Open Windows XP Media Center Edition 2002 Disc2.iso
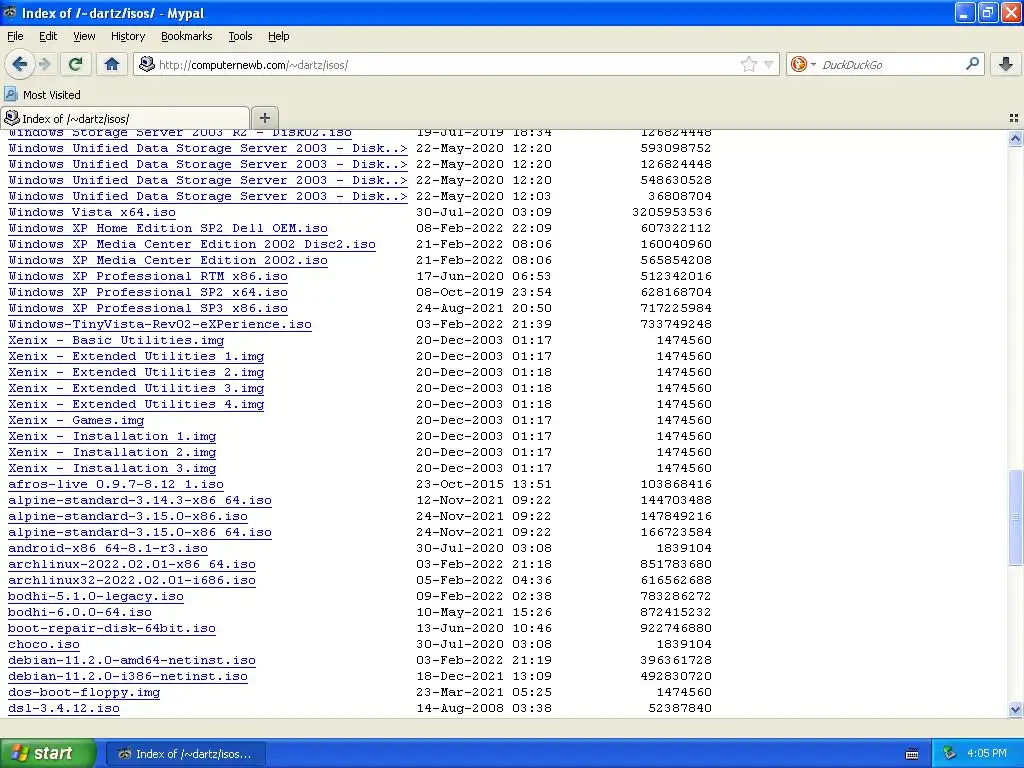This screenshot has width=1024, height=768. tap(192, 244)
